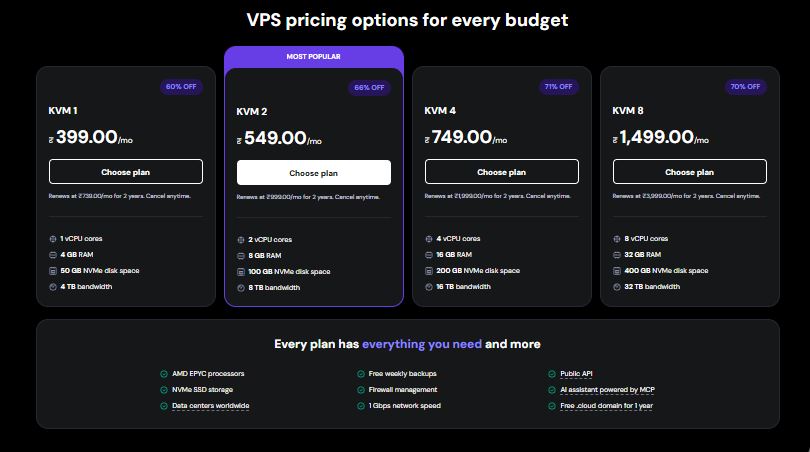Click RAM icon in KVM 2 card
The image size is (810, 452).
coord(241,256)
